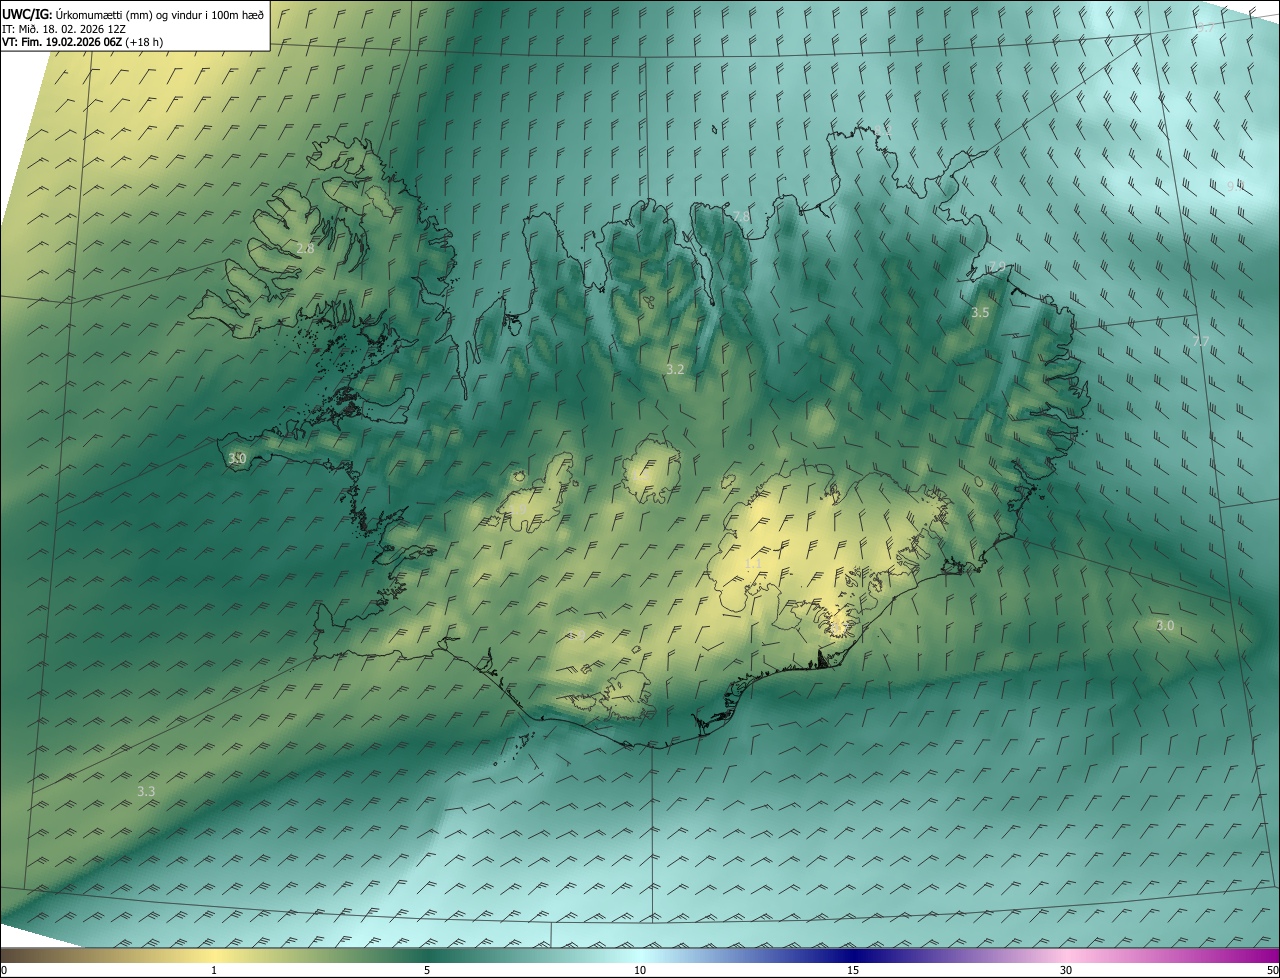This screenshot has height=978, width=1280.
Task: Click the colorbar tick label 5
Action: [427, 971]
